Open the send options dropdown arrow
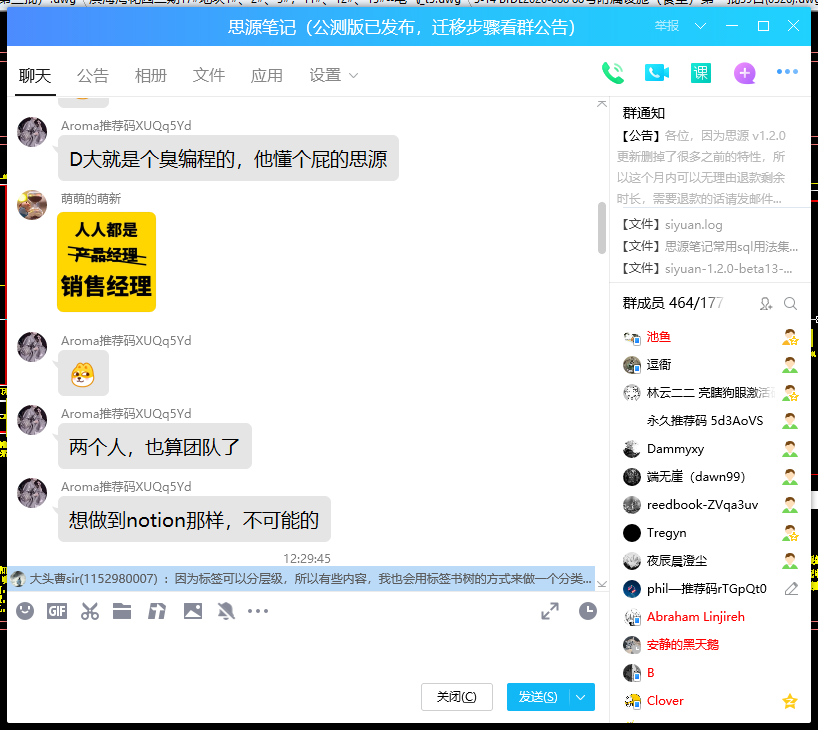 [582, 697]
